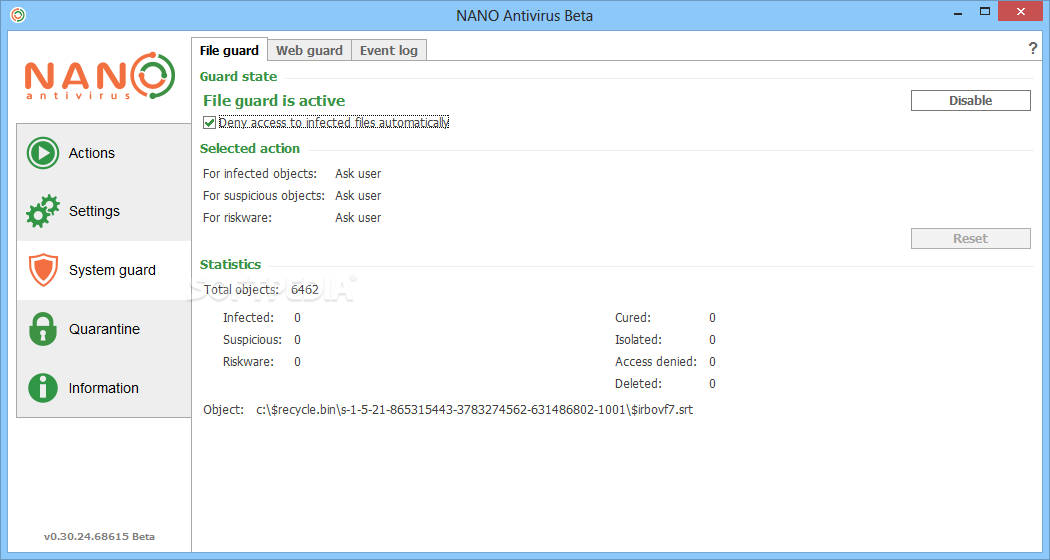Disable the file guard
This screenshot has height=560, width=1050.
click(x=970, y=100)
